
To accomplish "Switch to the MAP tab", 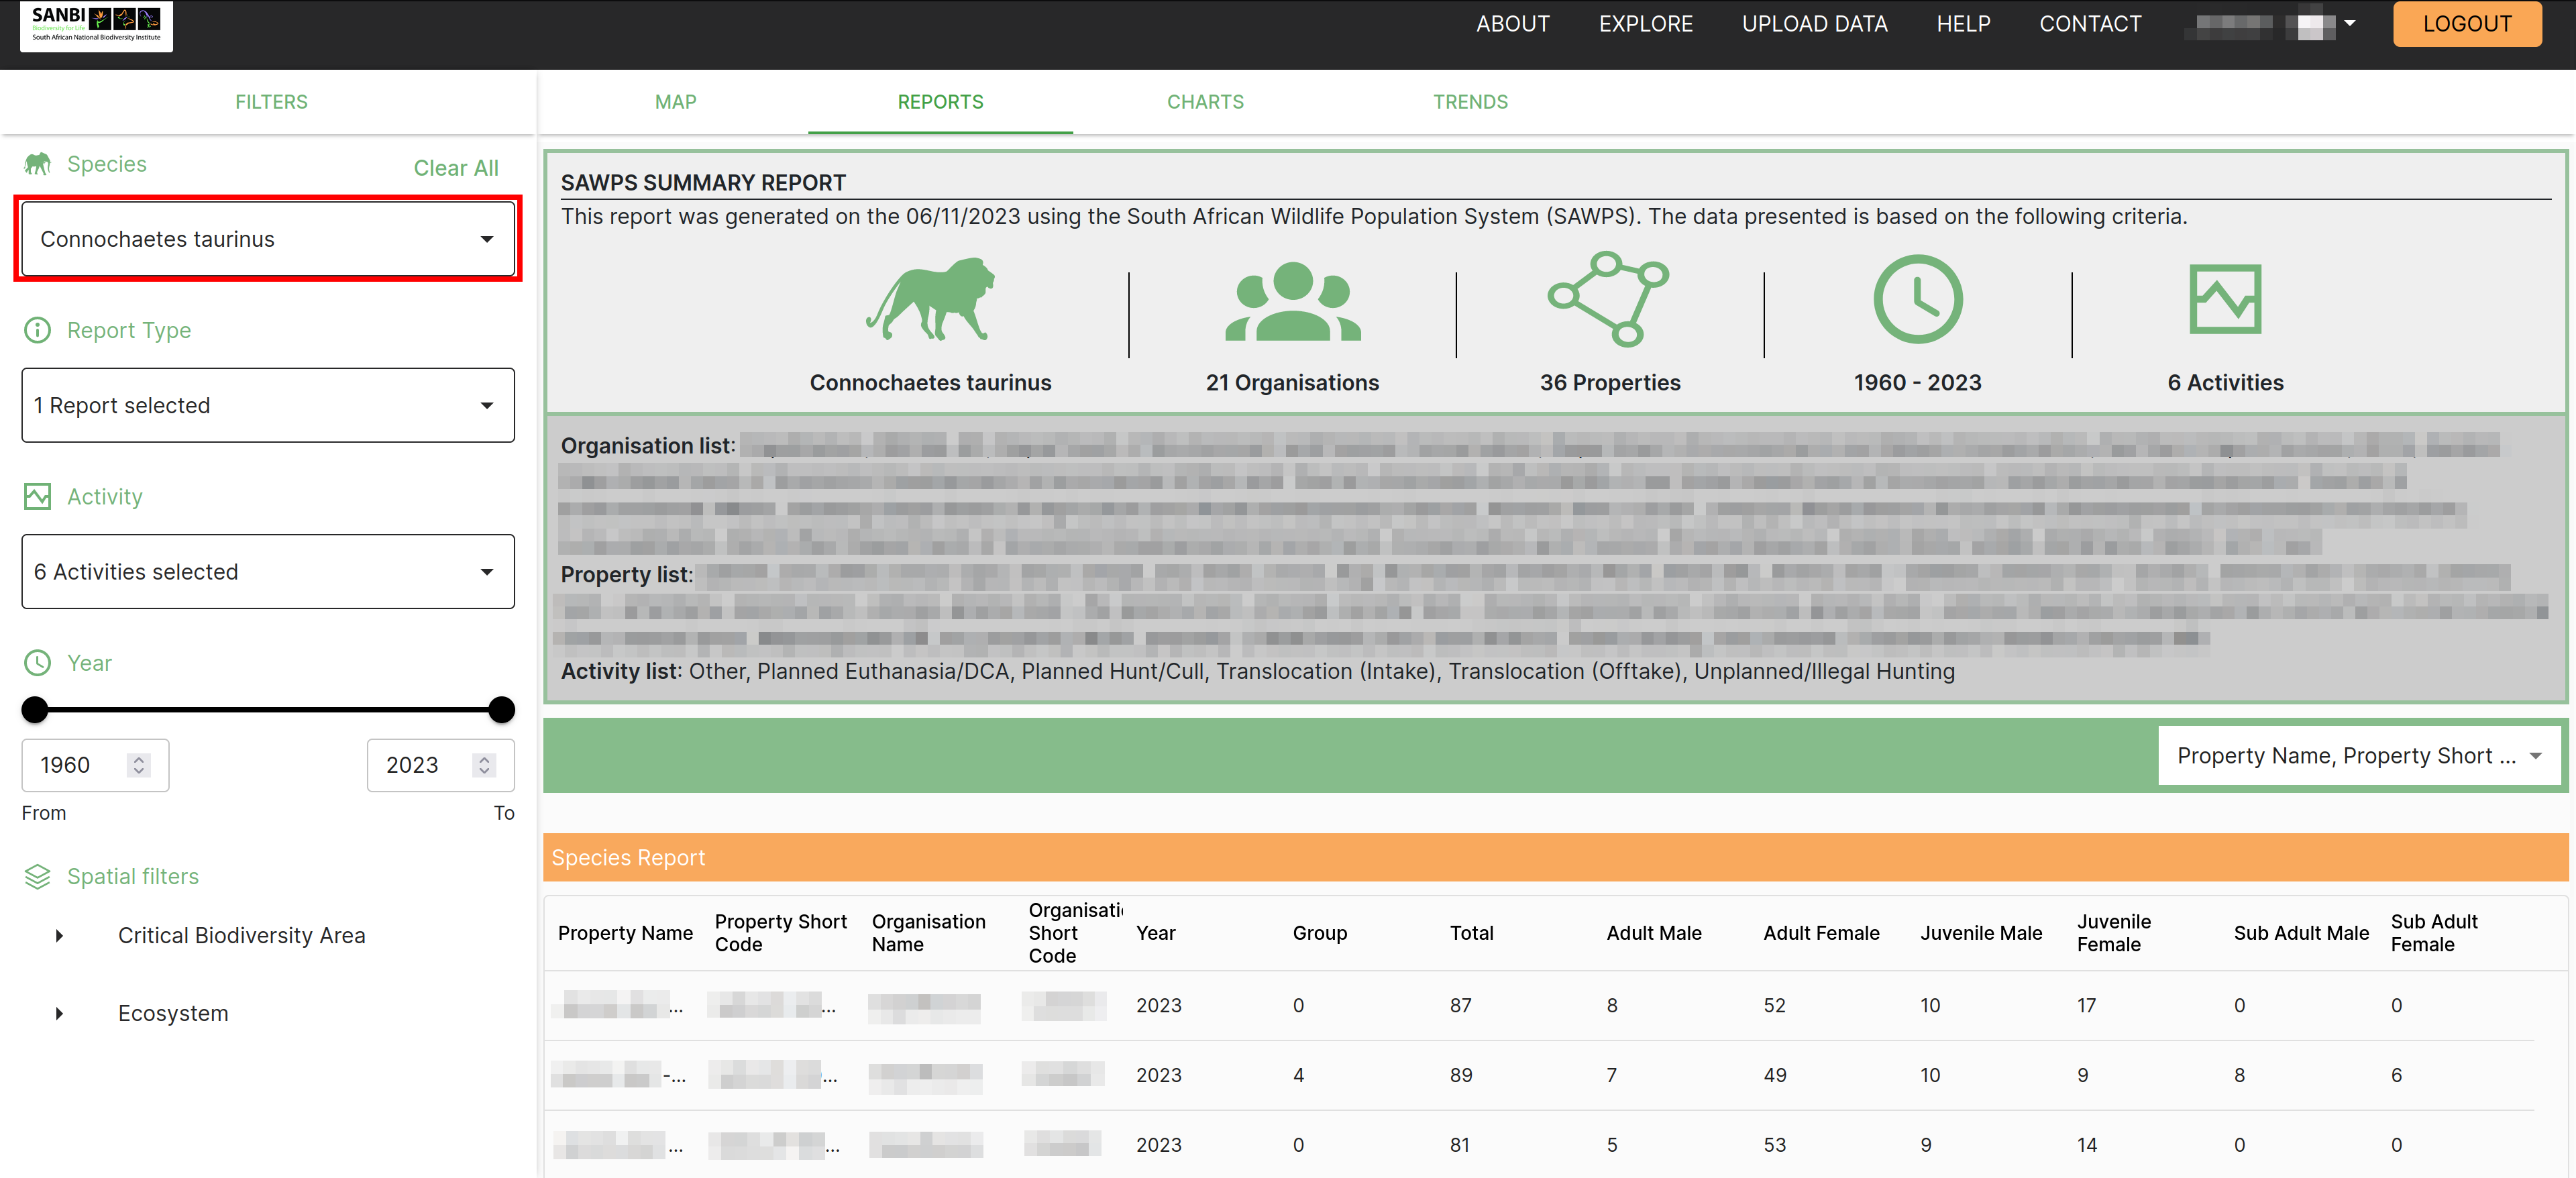I will click(x=676, y=102).
